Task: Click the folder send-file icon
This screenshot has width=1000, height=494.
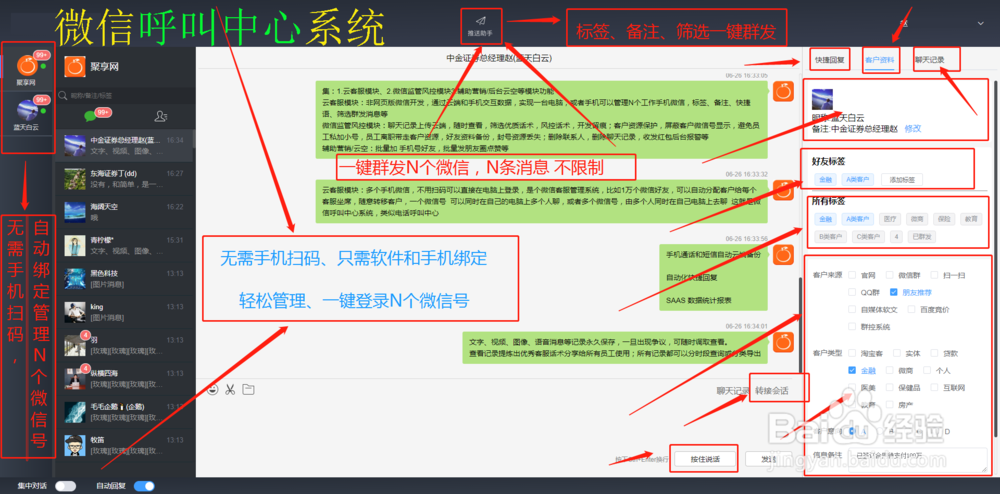Action: 248,389
